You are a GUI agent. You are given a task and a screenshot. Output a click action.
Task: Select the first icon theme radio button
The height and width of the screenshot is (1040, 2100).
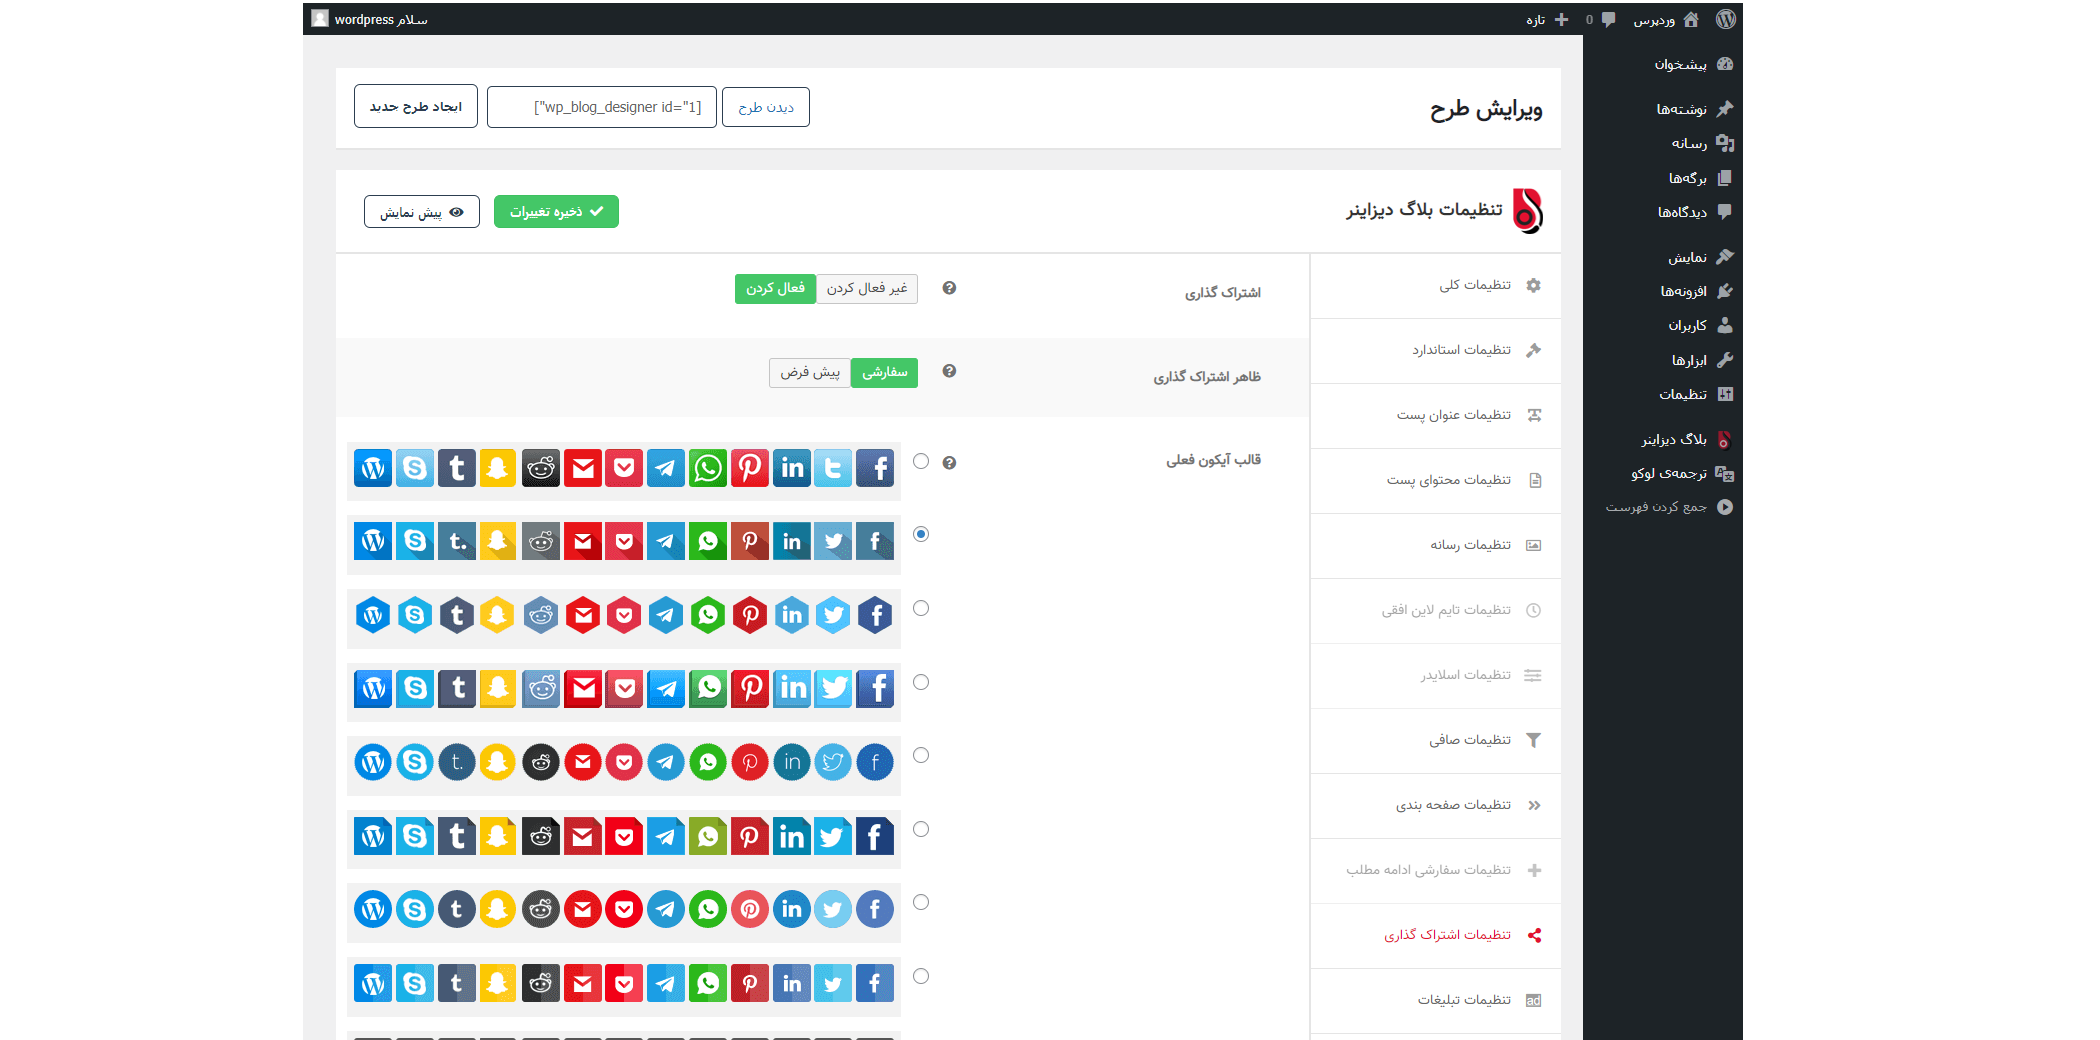[921, 461]
